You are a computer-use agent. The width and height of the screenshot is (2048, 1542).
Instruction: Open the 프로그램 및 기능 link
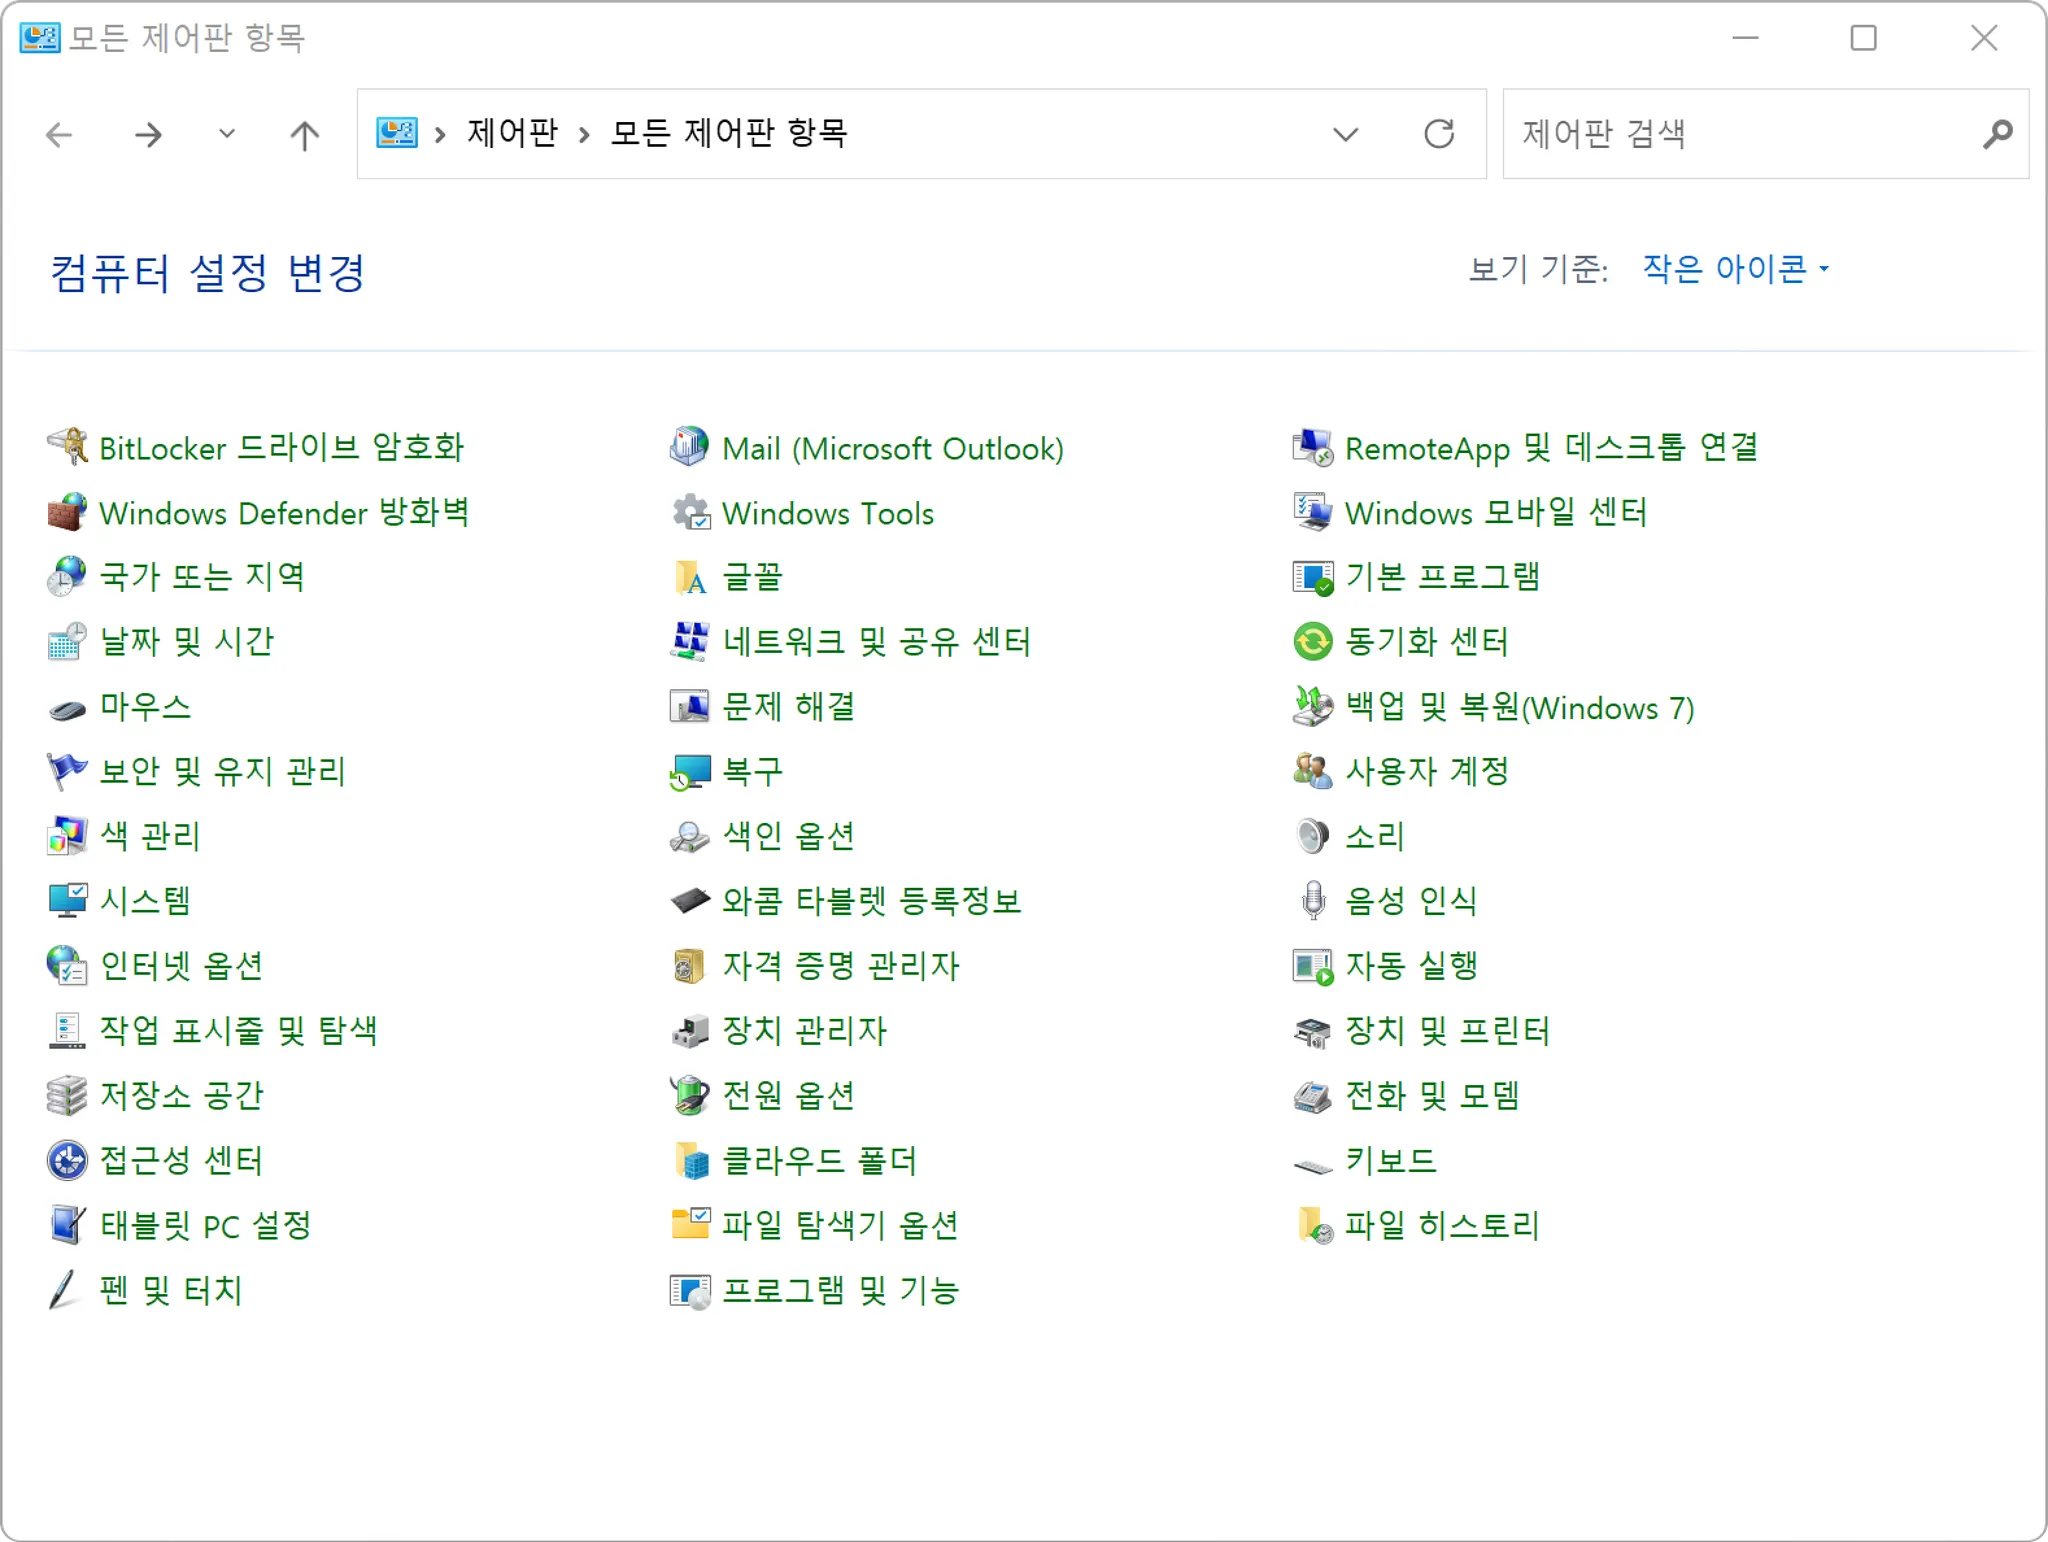[x=840, y=1290]
